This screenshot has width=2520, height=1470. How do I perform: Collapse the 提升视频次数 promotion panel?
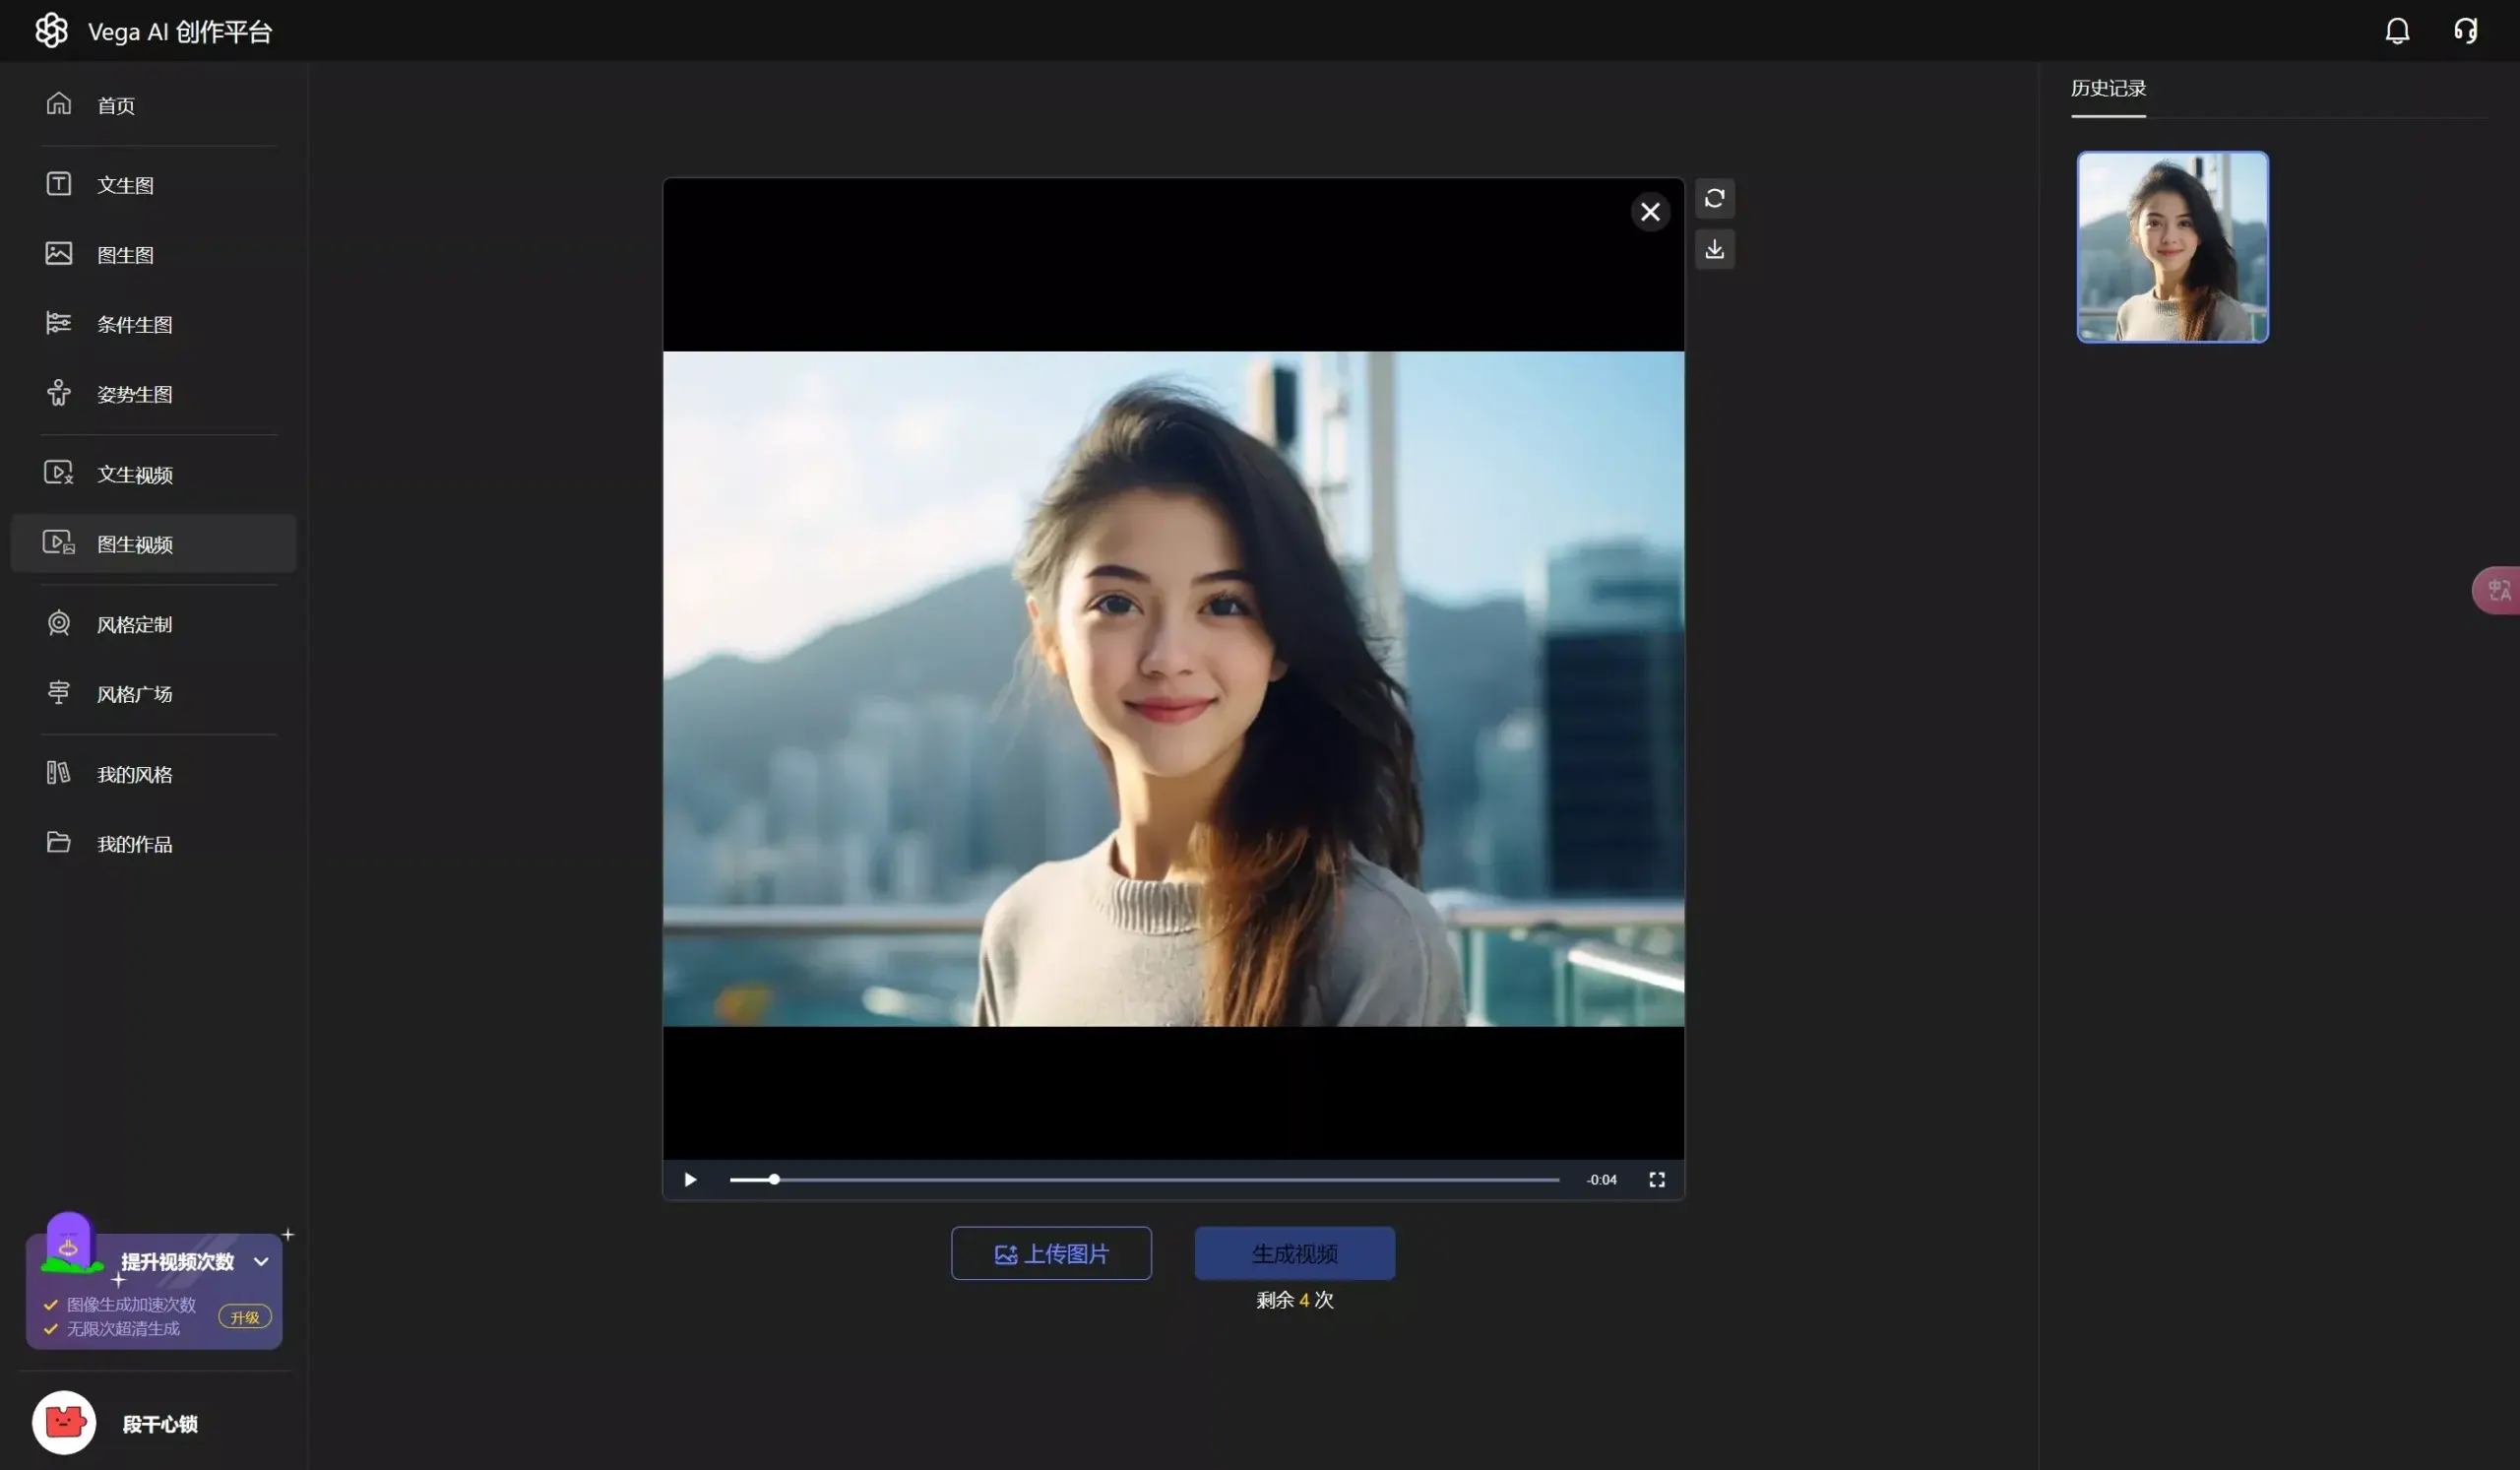(260, 1262)
